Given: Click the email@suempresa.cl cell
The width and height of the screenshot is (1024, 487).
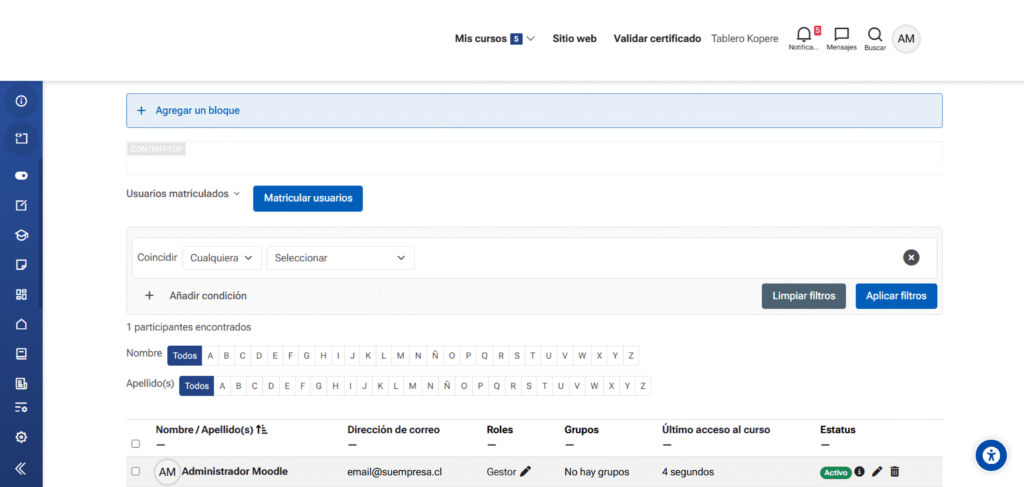Looking at the screenshot, I should click(395, 471).
